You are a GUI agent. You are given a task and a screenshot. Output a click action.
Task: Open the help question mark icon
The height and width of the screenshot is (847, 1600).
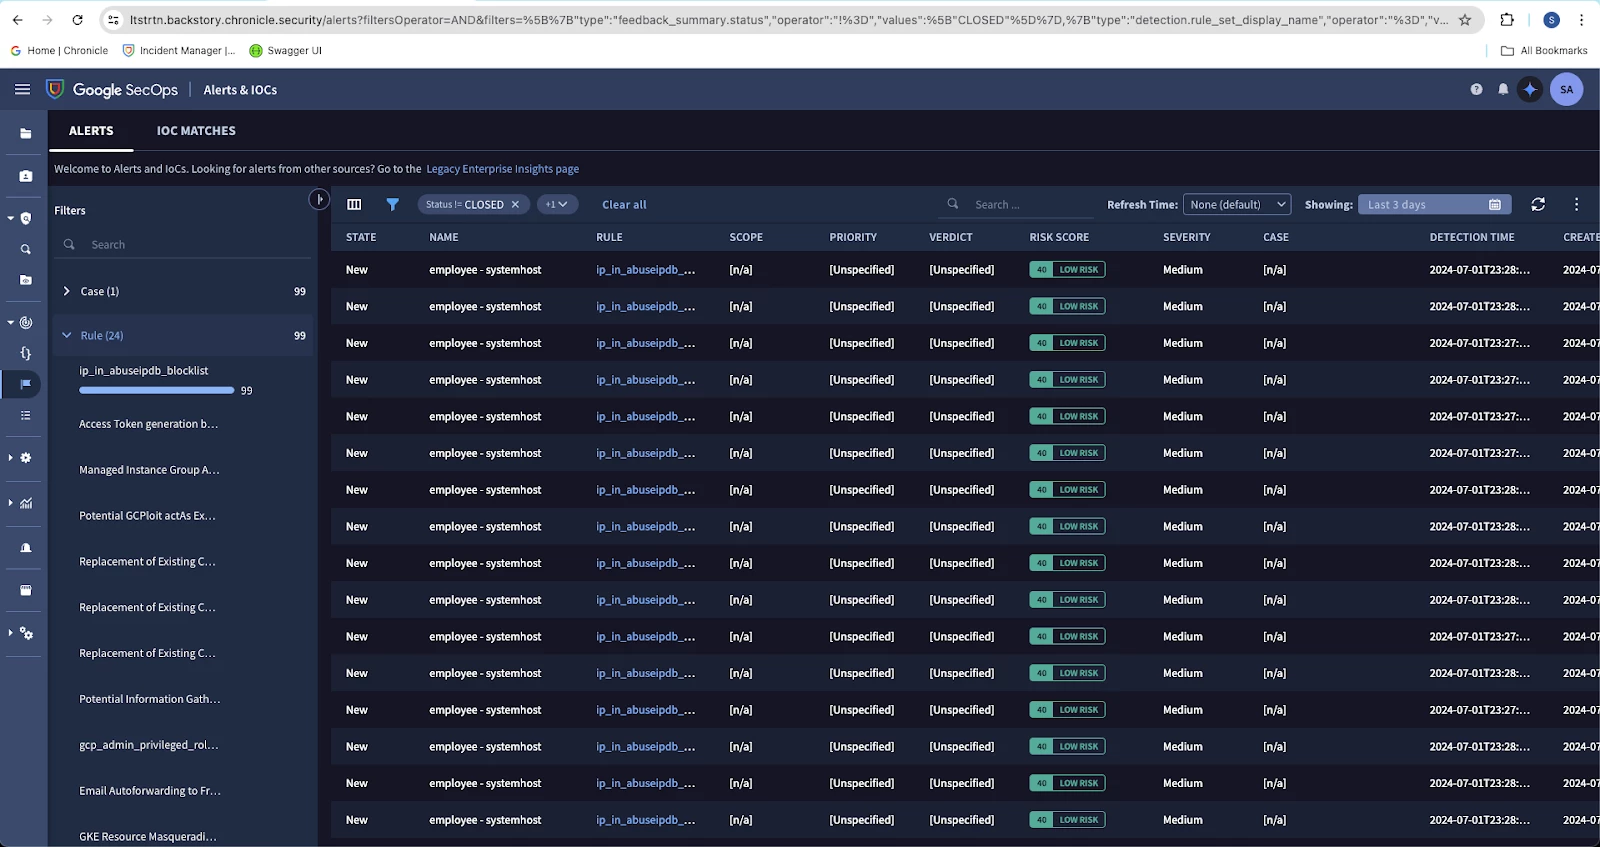coord(1476,89)
